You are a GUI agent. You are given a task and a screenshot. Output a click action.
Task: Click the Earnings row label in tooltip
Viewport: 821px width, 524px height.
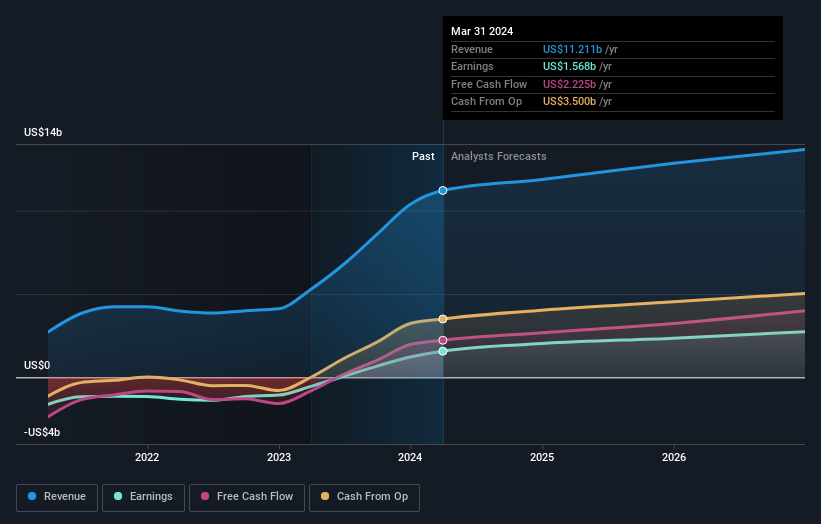pos(472,66)
